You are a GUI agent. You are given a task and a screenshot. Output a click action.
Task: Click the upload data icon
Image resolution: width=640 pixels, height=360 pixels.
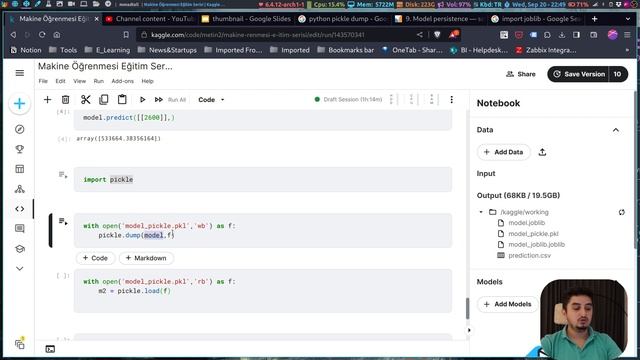click(x=542, y=152)
